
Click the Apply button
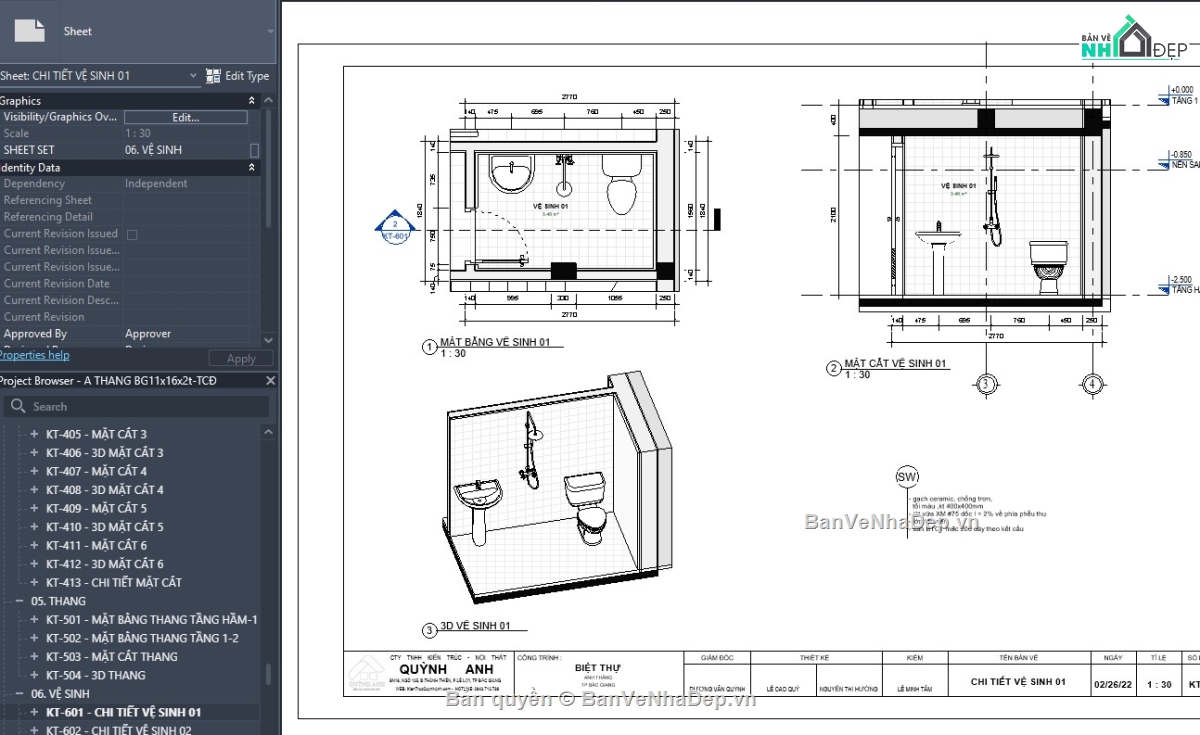(x=240, y=357)
